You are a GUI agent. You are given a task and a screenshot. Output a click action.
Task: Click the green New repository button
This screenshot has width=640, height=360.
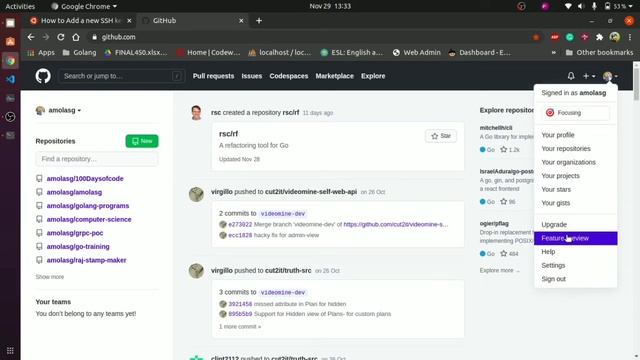pos(142,141)
